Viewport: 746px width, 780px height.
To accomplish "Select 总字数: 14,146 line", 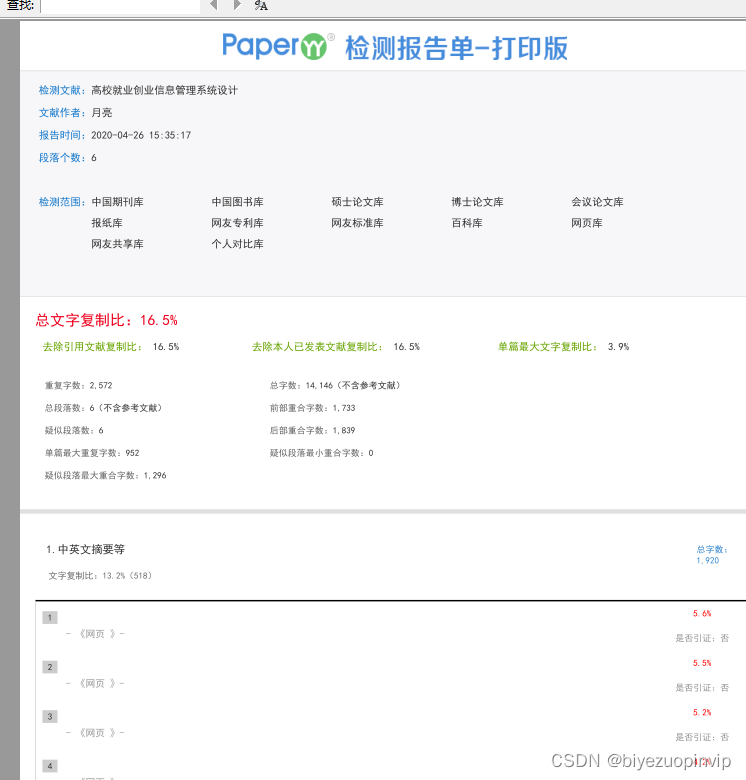I will click(x=335, y=386).
